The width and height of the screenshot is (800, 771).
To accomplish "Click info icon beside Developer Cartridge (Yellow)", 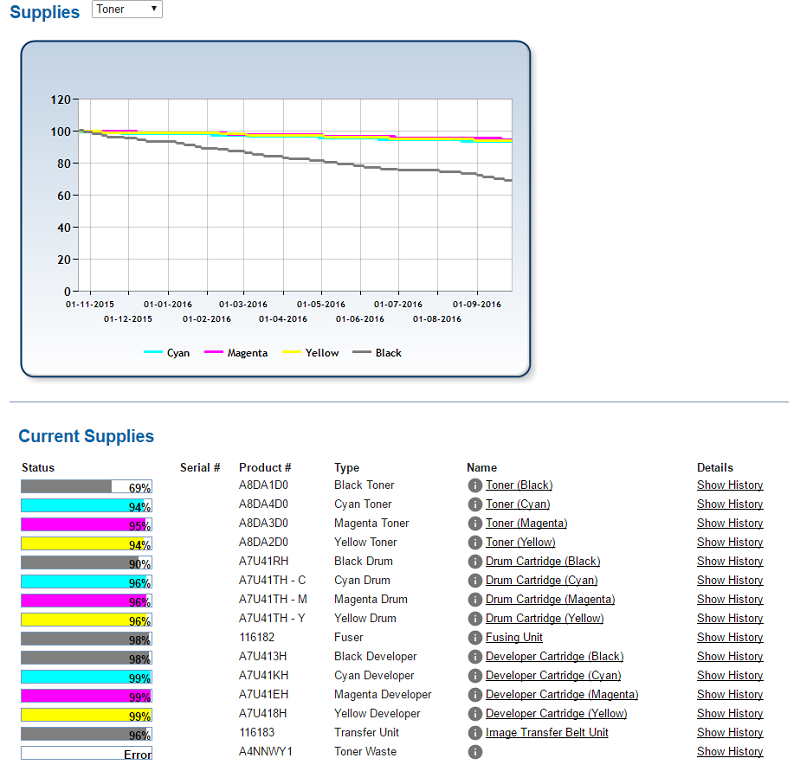I will [474, 714].
